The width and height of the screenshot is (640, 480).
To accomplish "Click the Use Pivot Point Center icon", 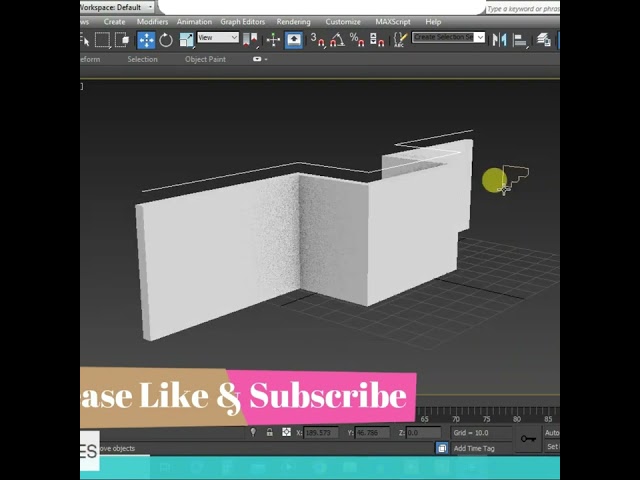I will [x=251, y=40].
